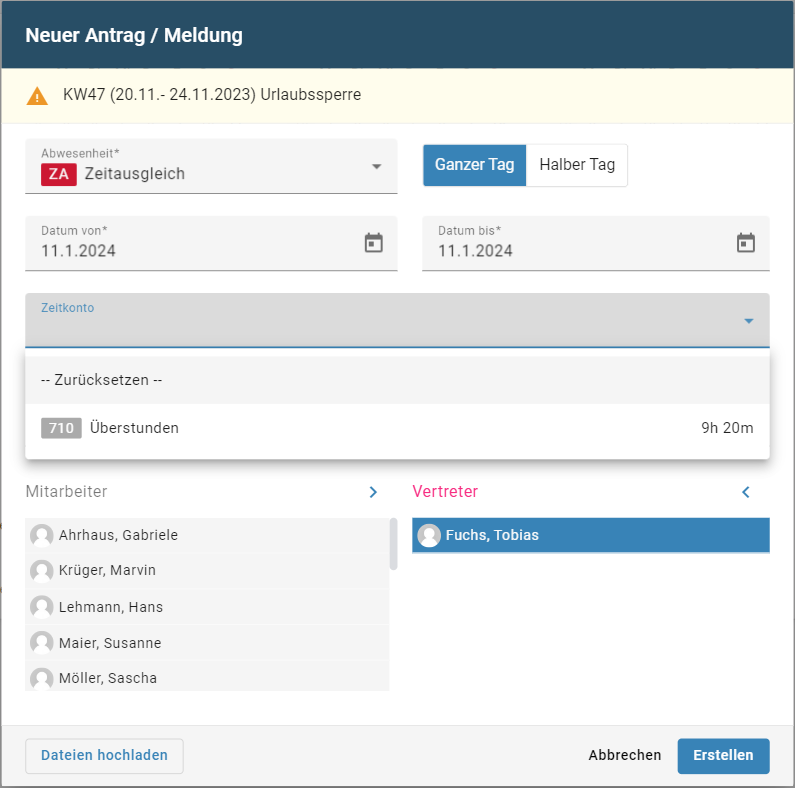This screenshot has height=788, width=795.
Task: Choose Überstunden from Zeitkonto list
Action: [134, 428]
